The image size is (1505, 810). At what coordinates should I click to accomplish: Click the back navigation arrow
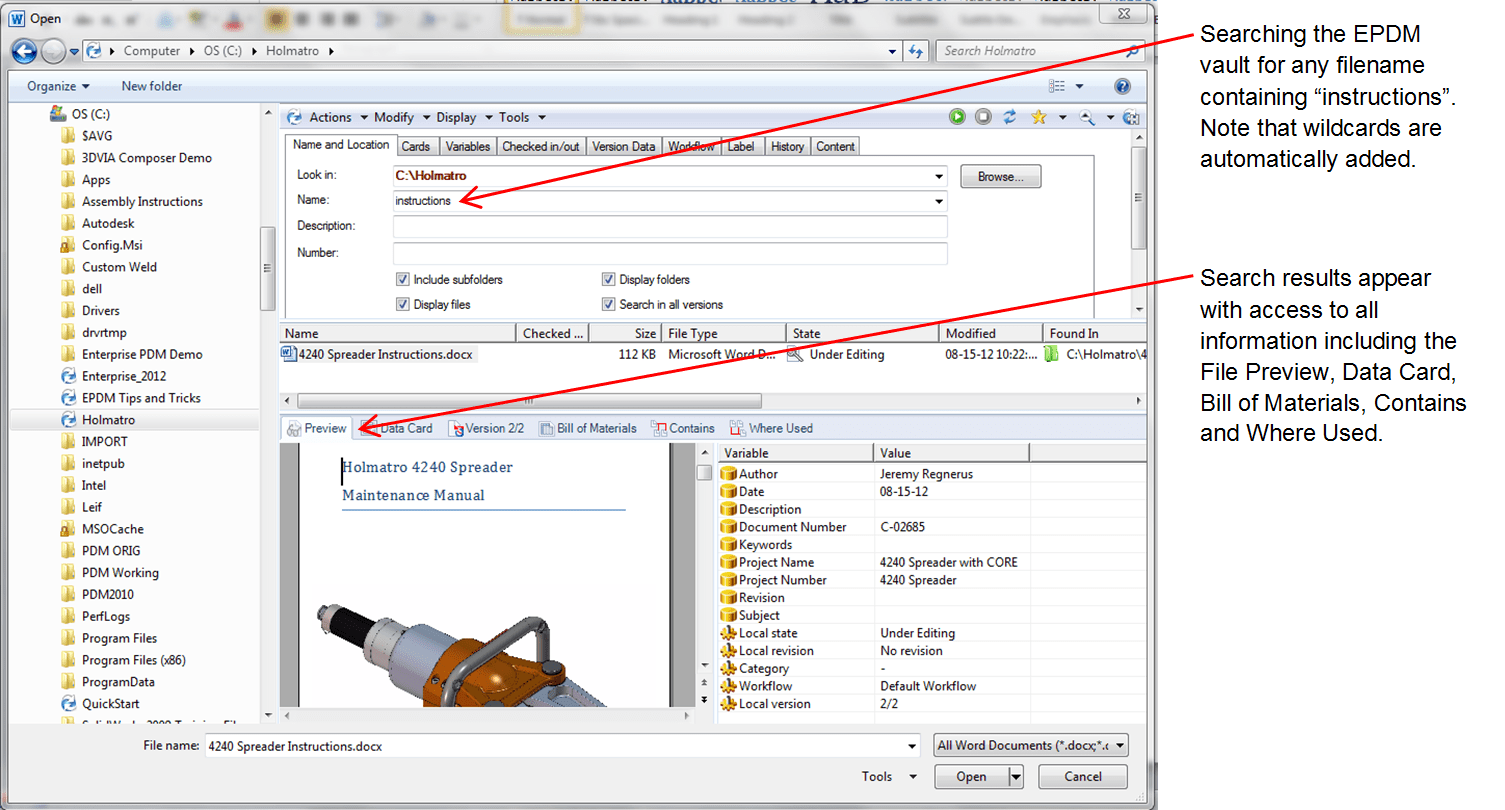(25, 51)
